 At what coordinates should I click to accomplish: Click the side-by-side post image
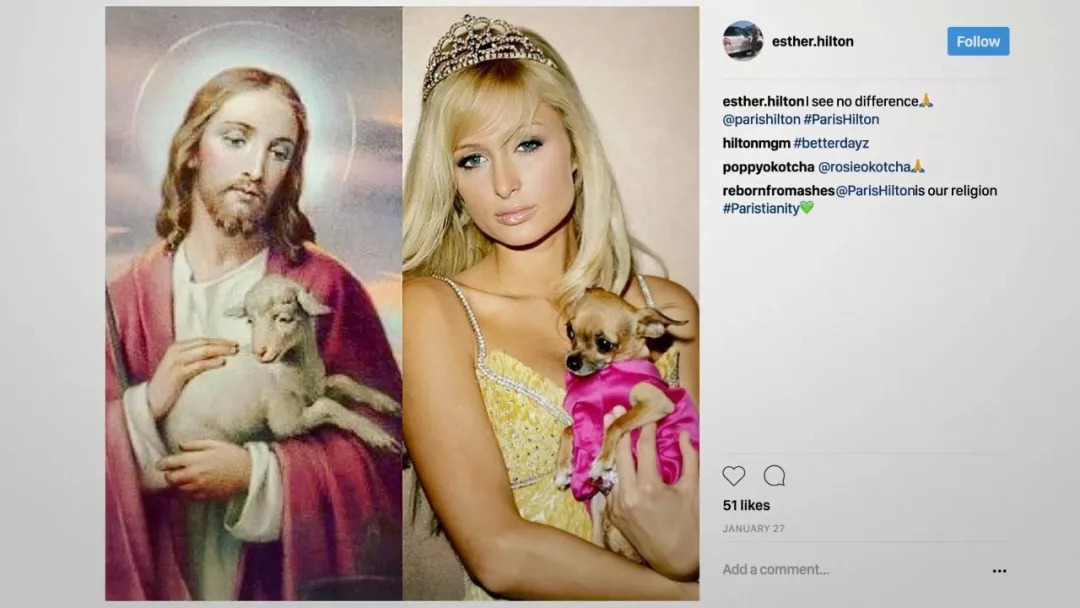402,304
